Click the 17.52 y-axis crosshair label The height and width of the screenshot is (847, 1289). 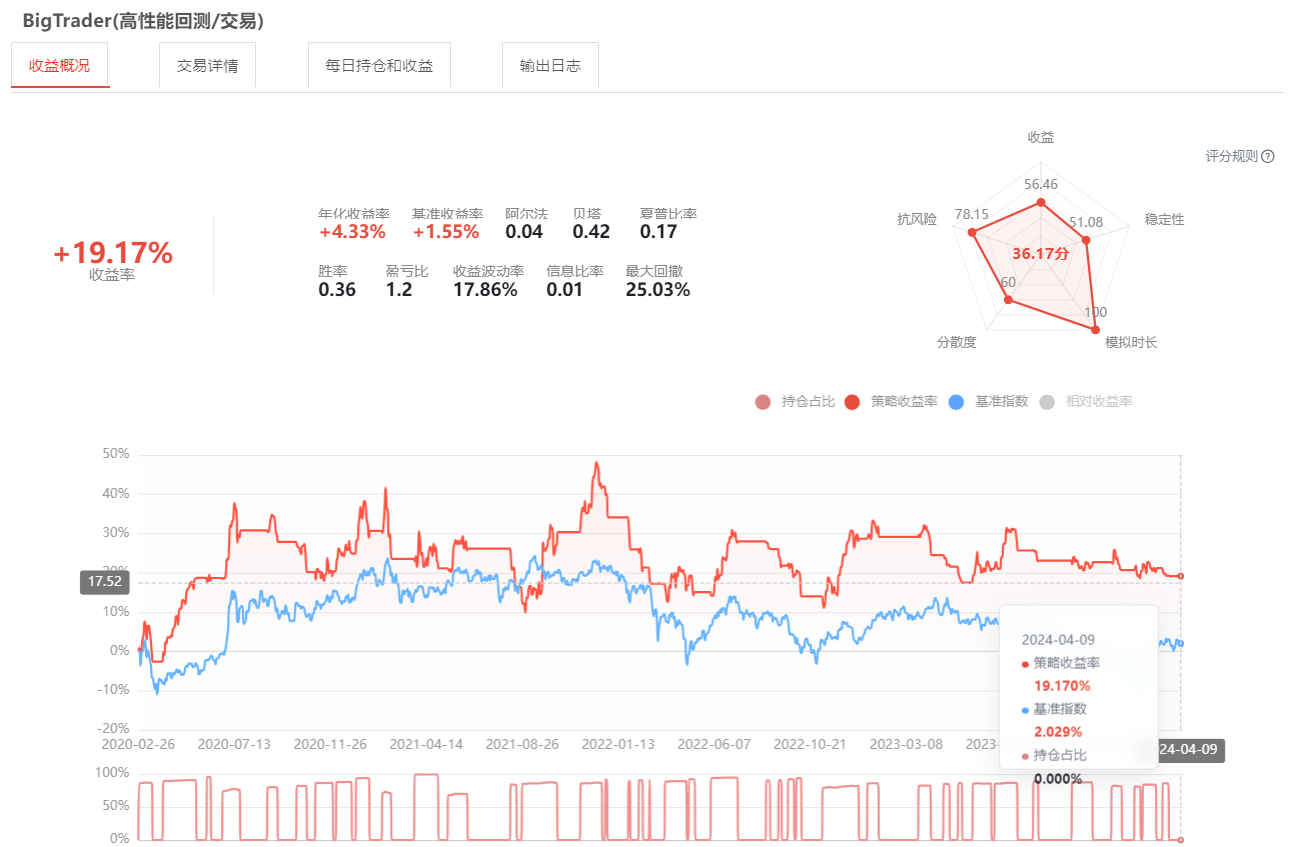(x=104, y=582)
